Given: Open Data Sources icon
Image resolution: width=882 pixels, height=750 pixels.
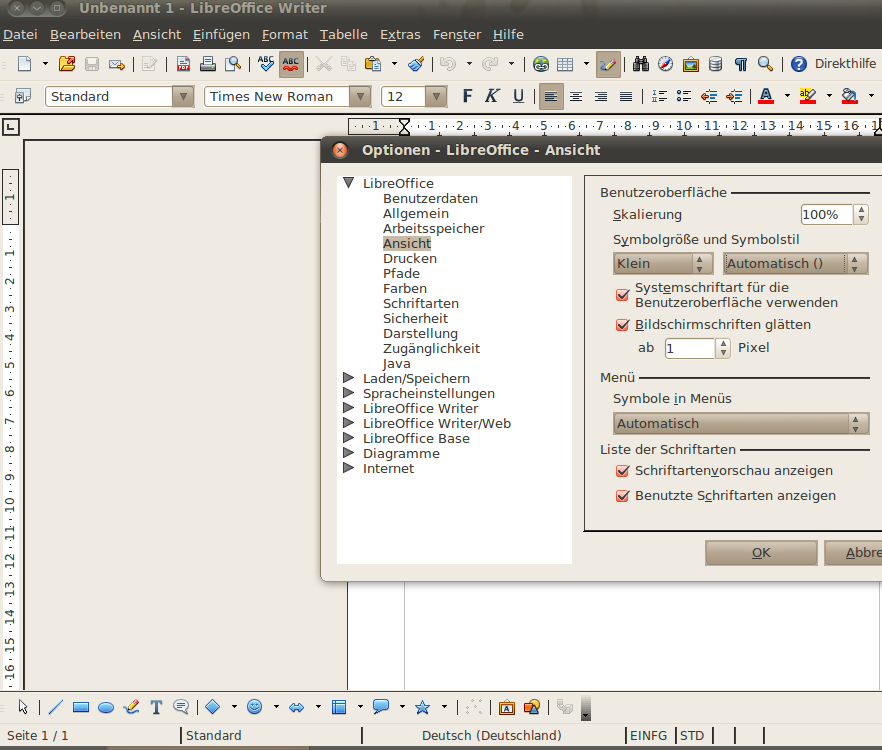Looking at the screenshot, I should tap(716, 64).
